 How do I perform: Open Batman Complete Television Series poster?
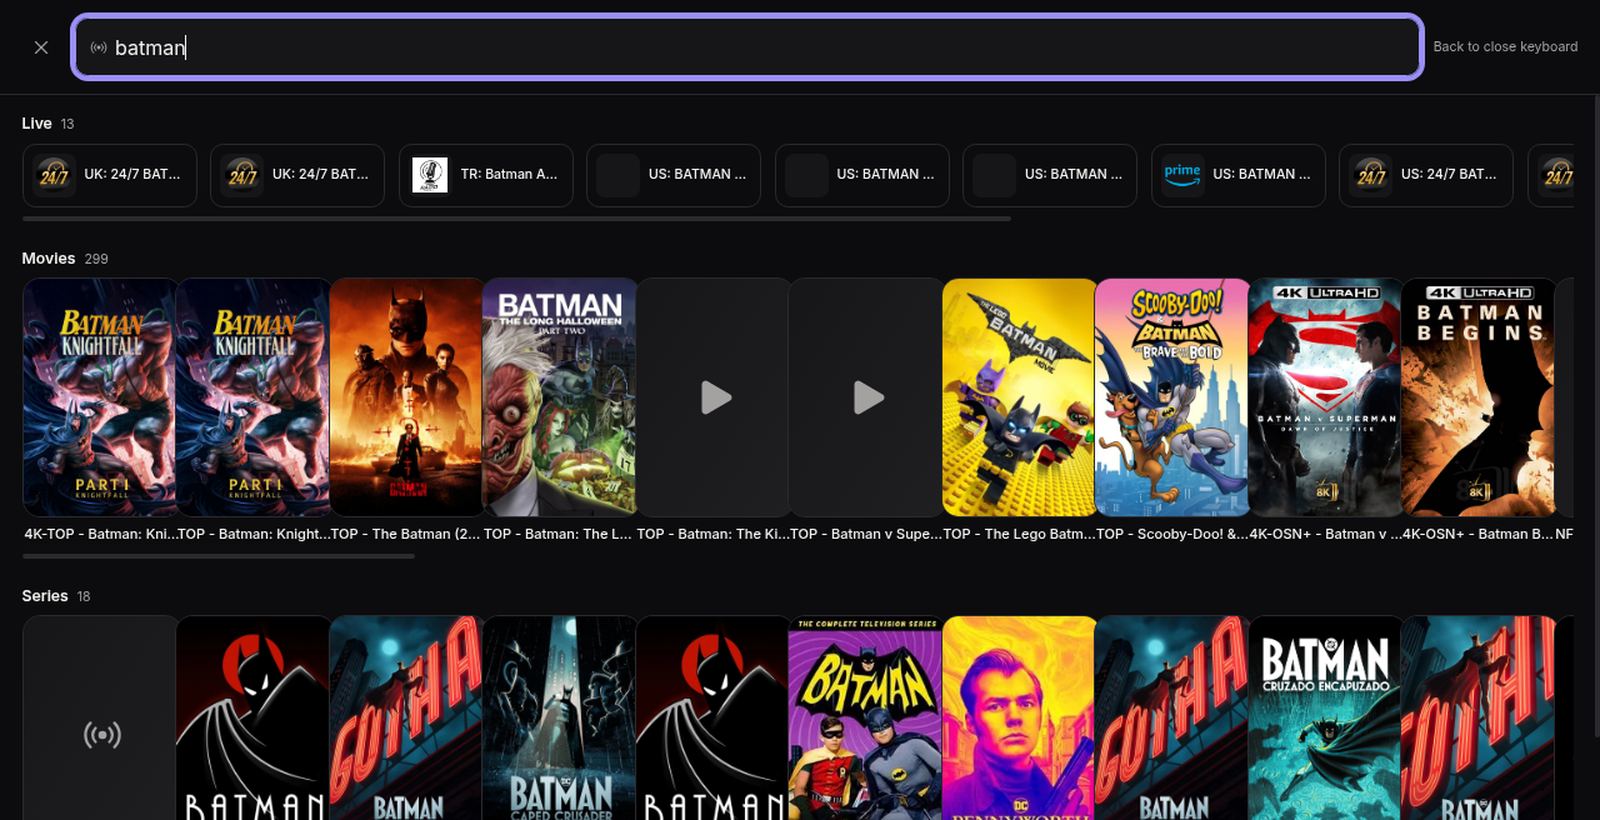(x=866, y=718)
